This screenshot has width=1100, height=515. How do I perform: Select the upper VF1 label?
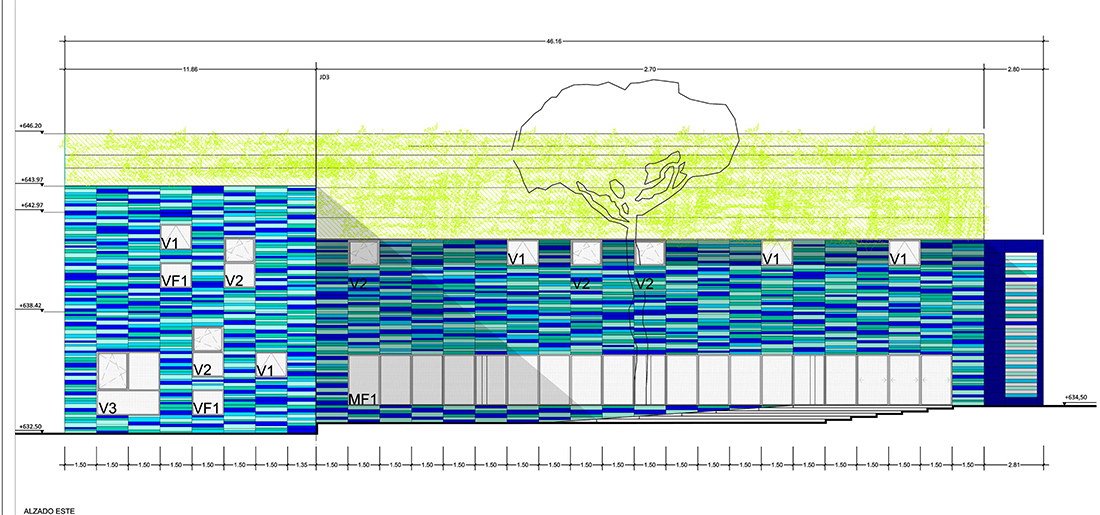coord(175,281)
